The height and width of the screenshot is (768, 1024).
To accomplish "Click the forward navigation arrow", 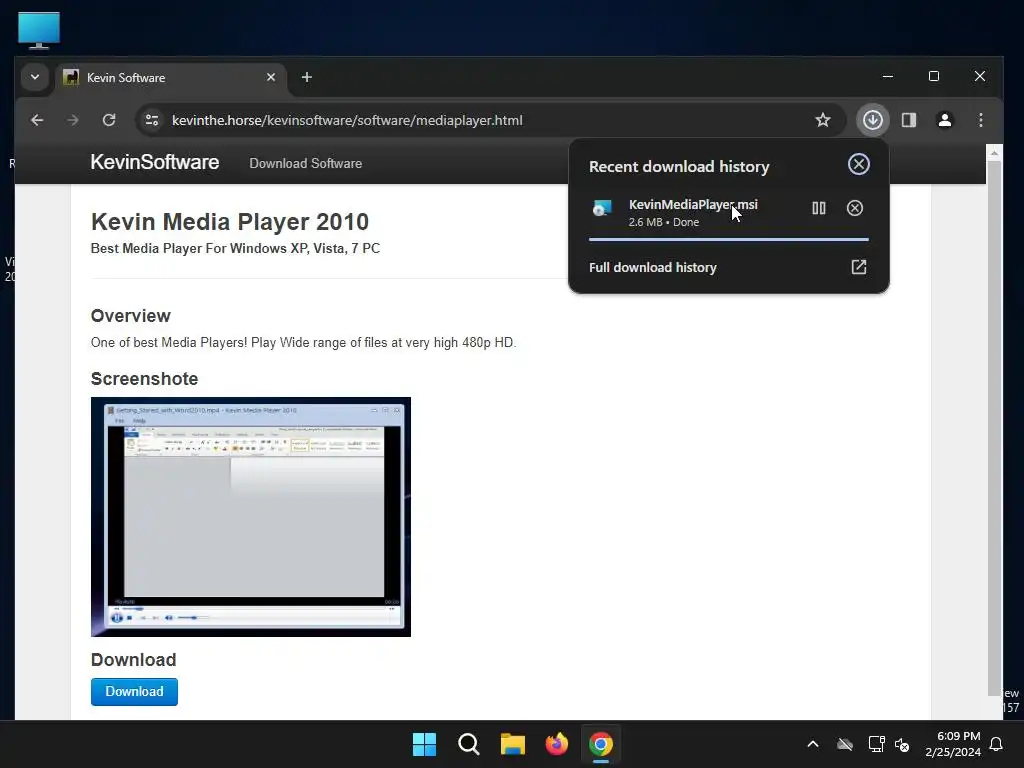I will [x=72, y=120].
